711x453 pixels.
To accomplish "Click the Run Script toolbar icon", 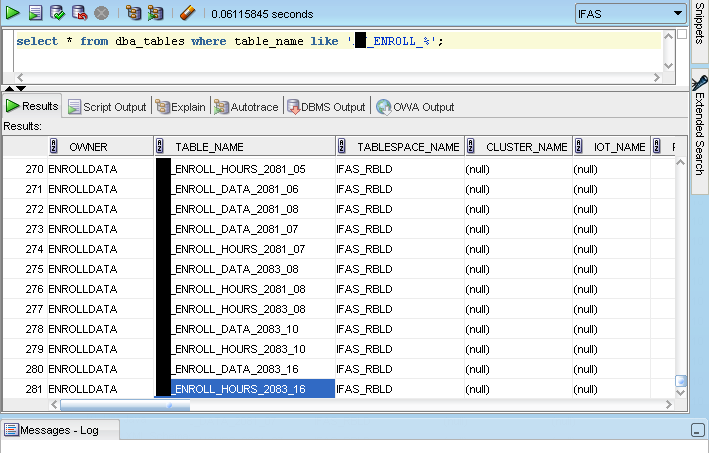I will (x=35, y=13).
